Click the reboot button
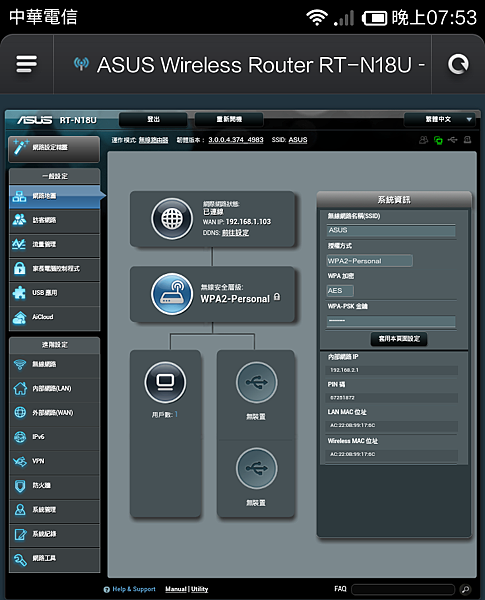This screenshot has width=485, height=600. coord(229,119)
